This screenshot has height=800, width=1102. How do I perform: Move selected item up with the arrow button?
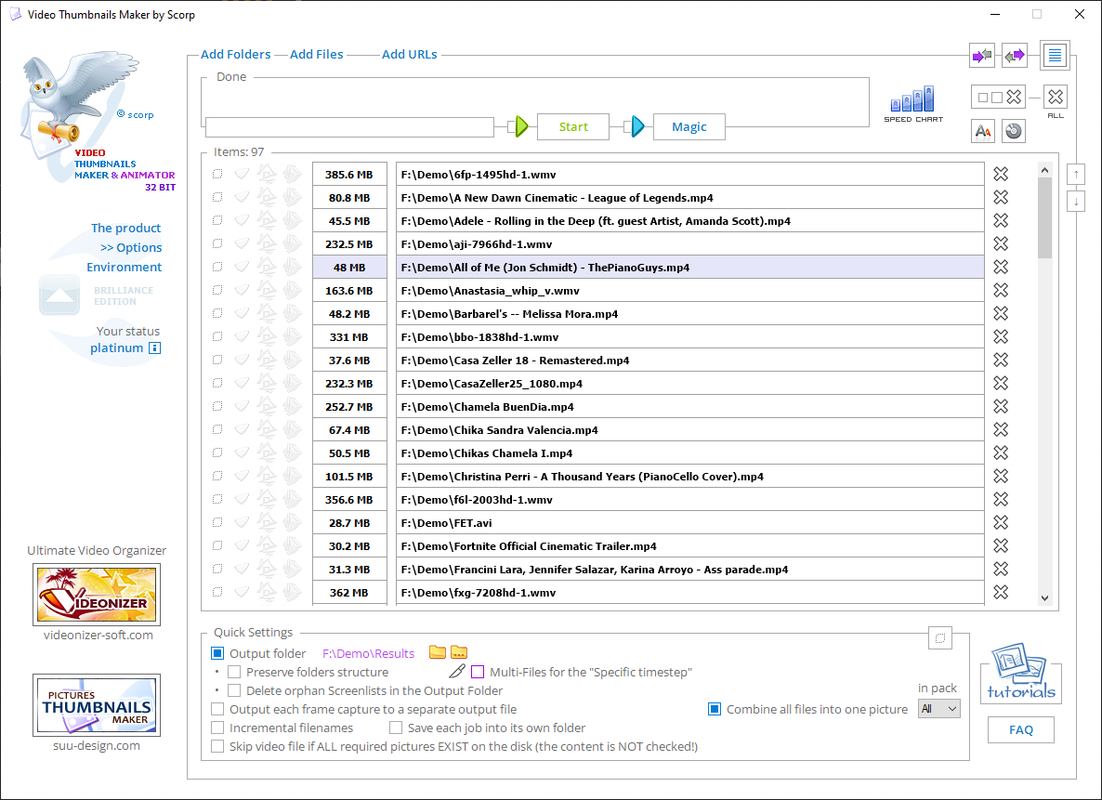tap(1075, 174)
